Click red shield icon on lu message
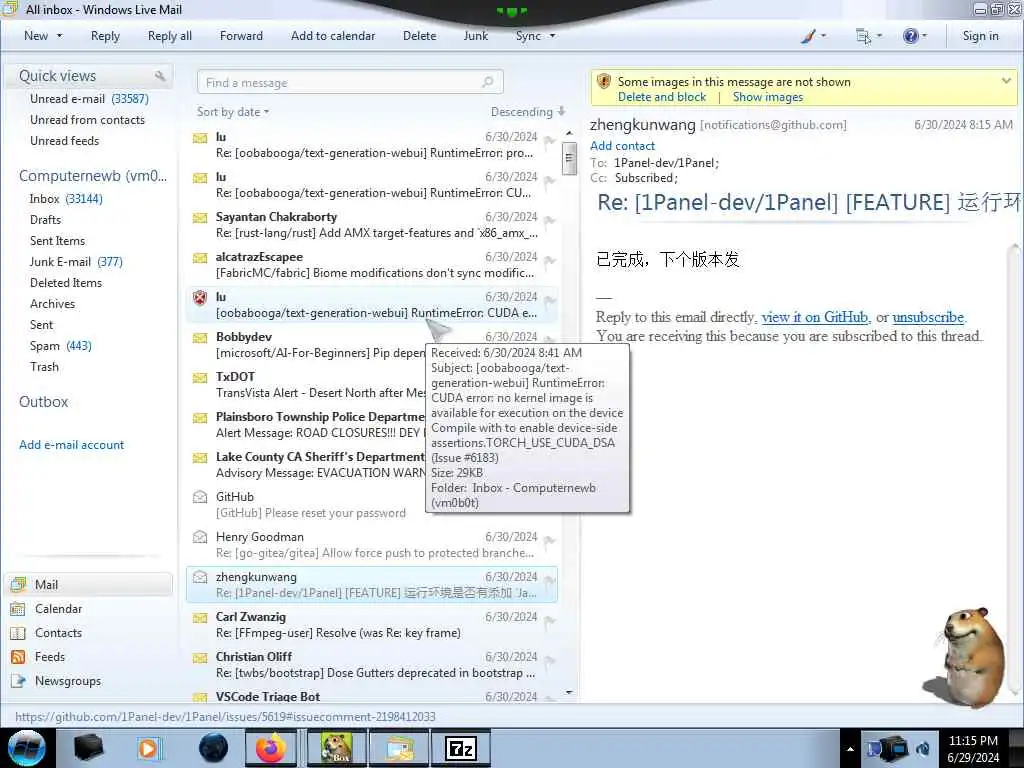 pos(200,298)
